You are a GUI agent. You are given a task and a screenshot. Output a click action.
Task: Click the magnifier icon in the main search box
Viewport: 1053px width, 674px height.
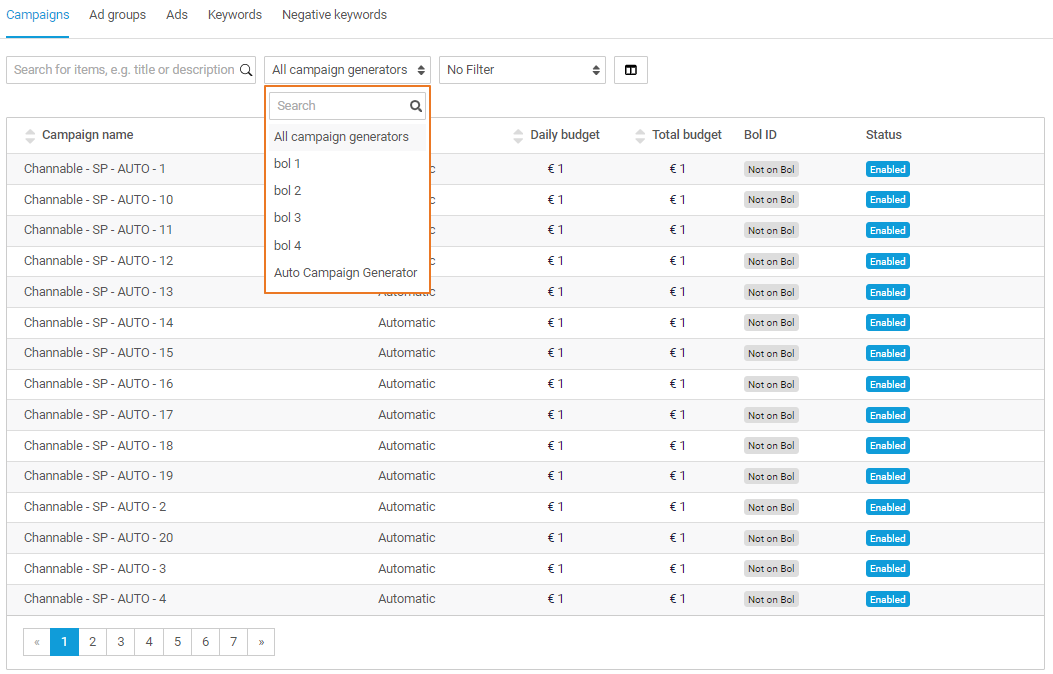pyautogui.click(x=246, y=70)
